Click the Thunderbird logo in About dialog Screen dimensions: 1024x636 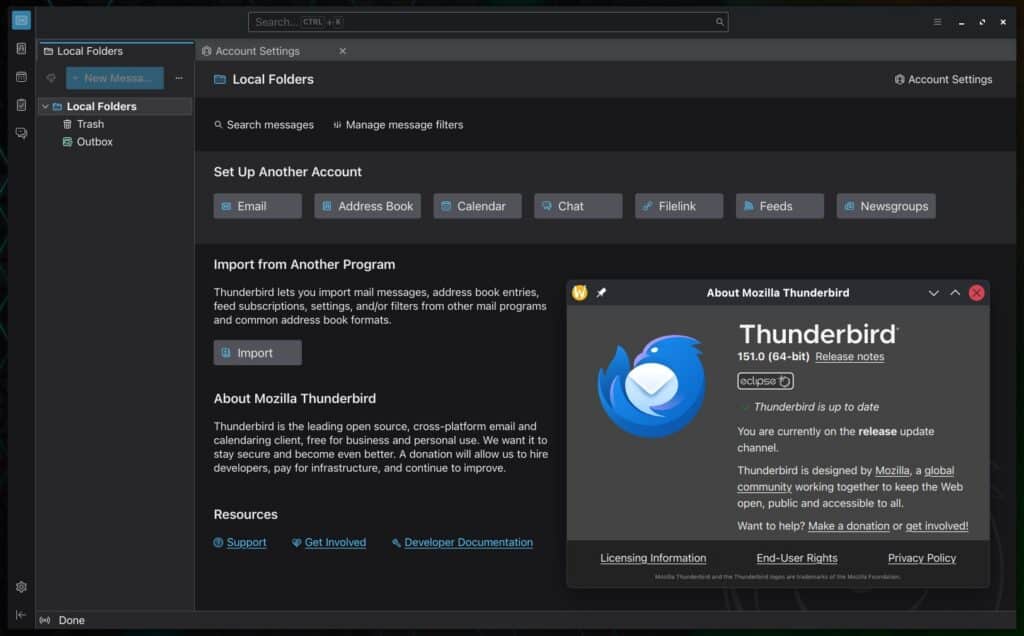(x=652, y=385)
